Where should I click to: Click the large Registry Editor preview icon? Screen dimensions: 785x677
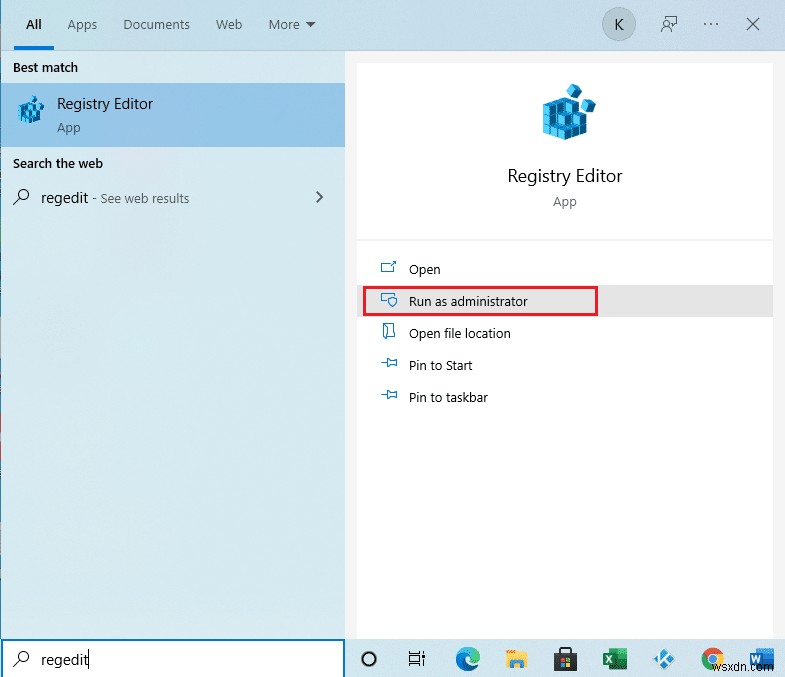tap(569, 112)
